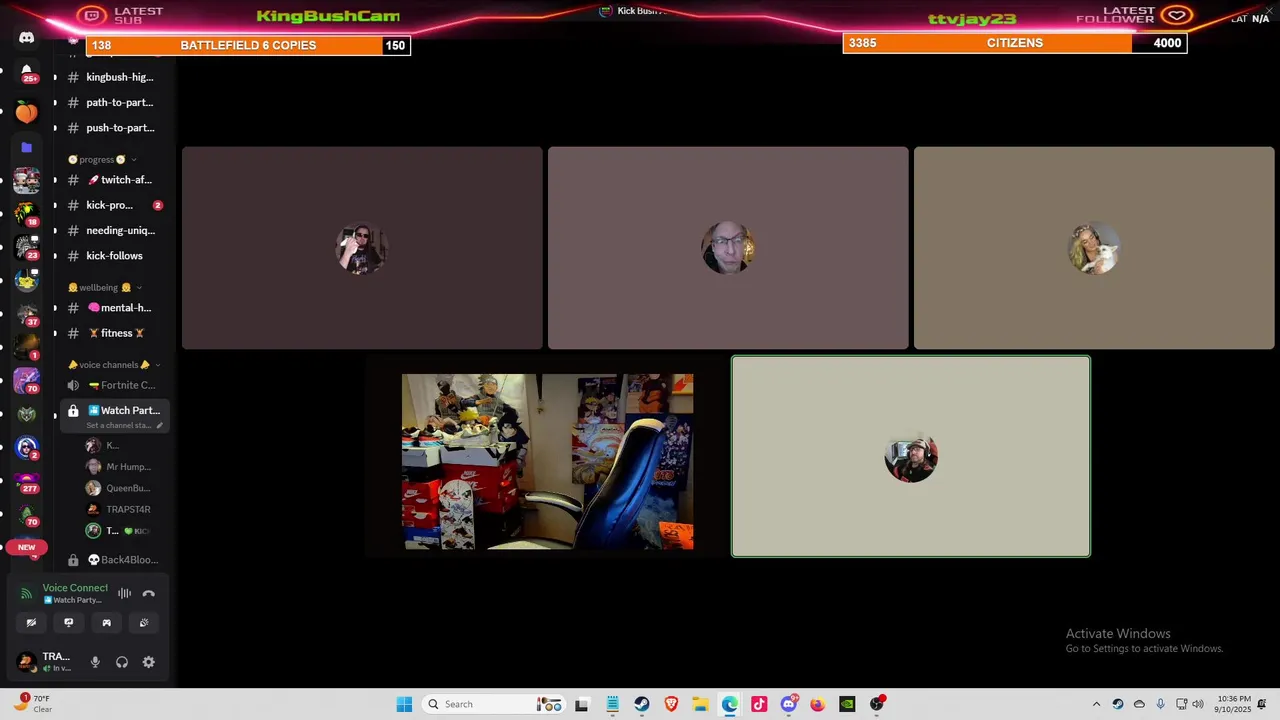
Task: Show hidden system tray icons
Action: [x=1096, y=704]
